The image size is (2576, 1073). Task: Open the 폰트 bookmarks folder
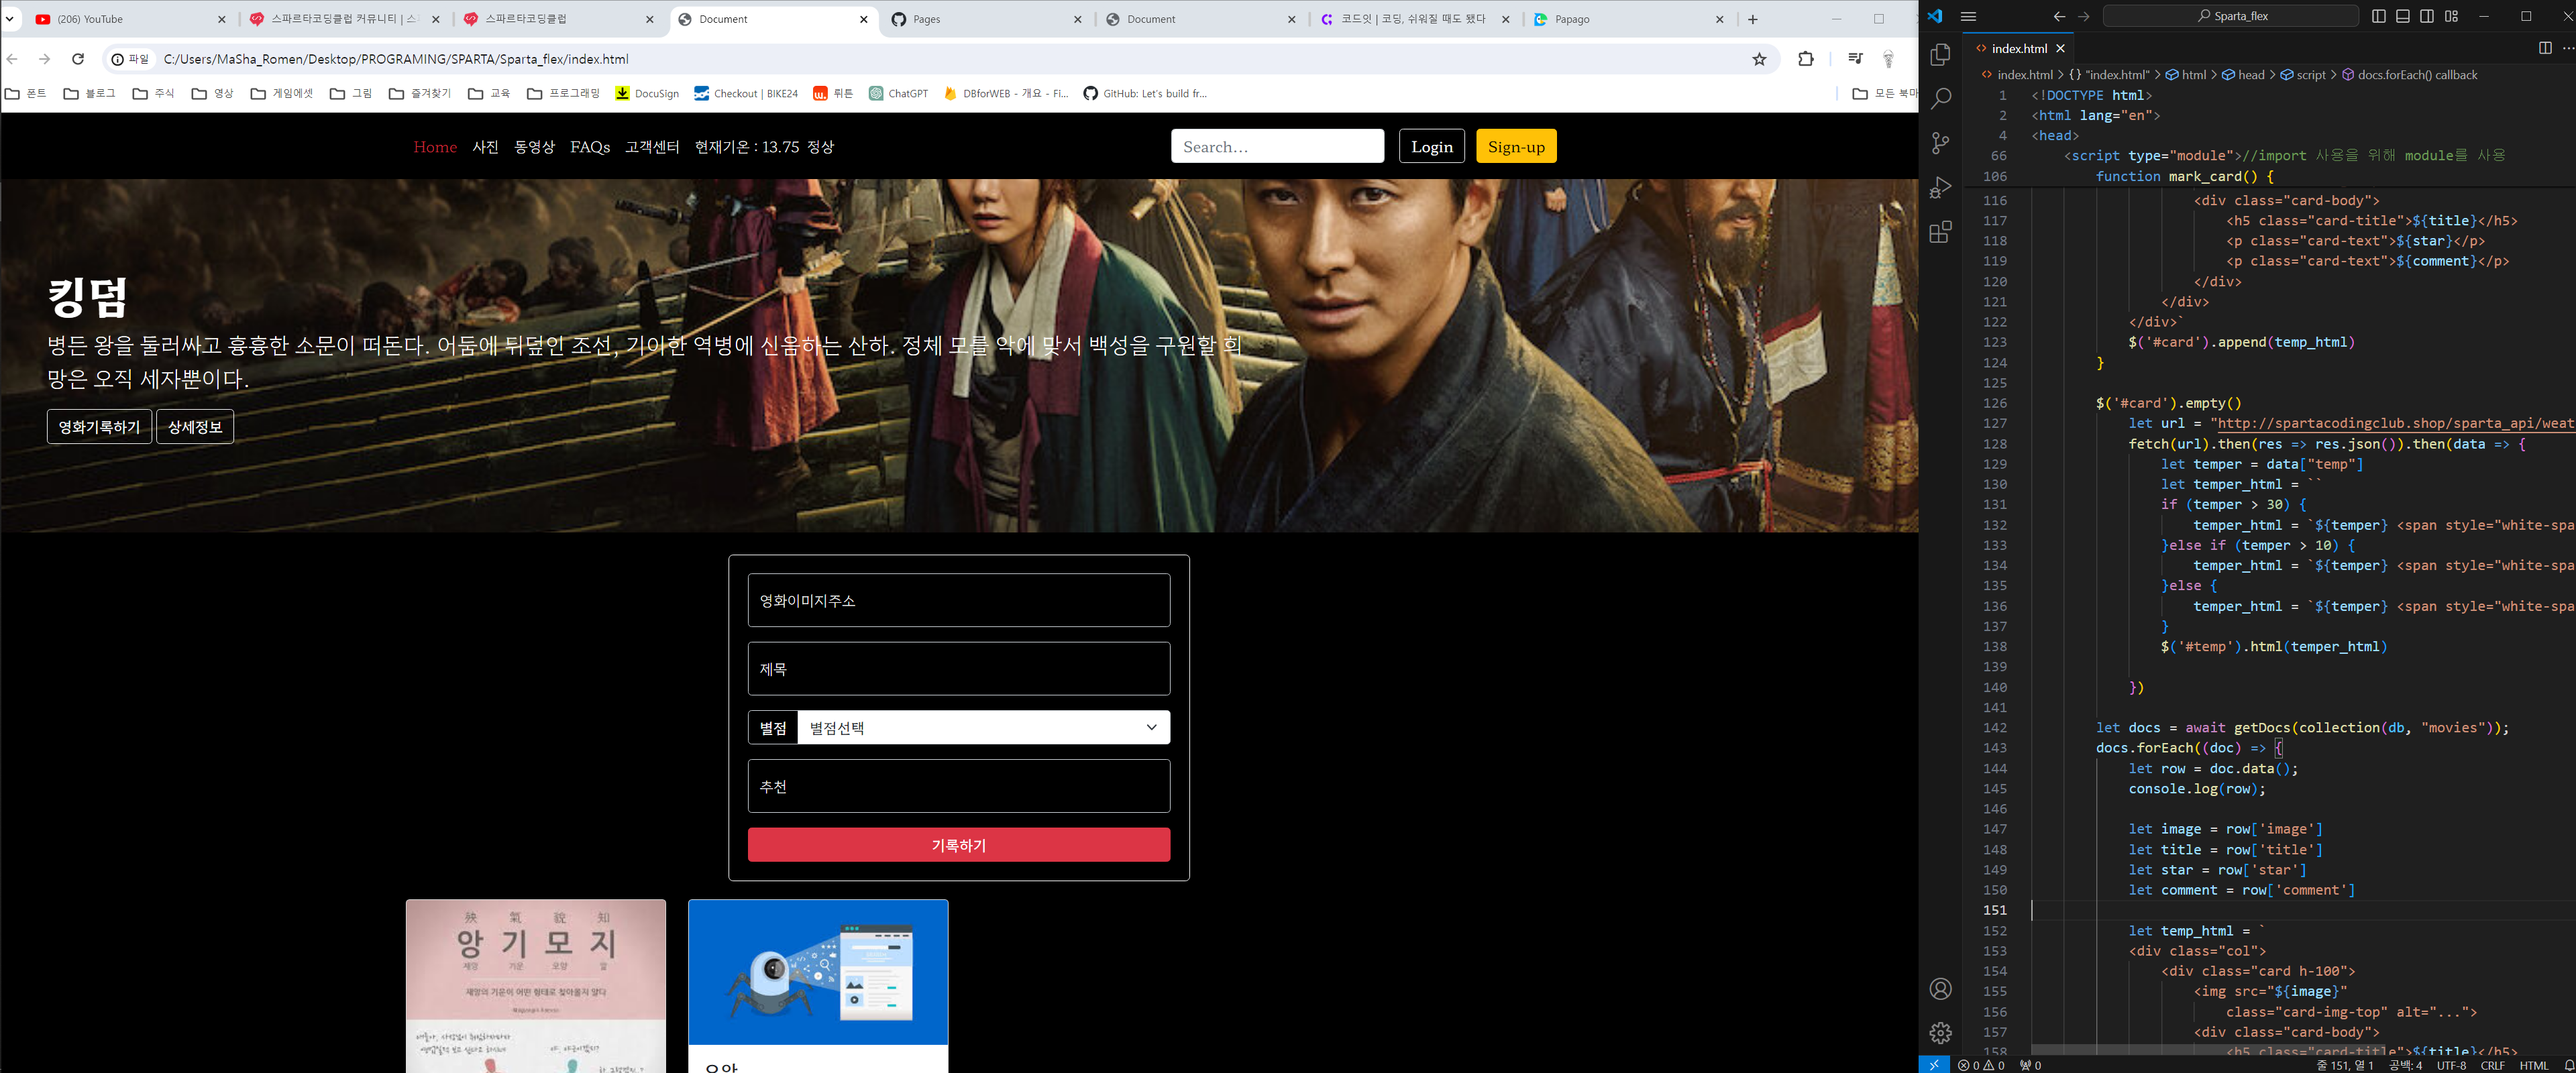tap(26, 93)
